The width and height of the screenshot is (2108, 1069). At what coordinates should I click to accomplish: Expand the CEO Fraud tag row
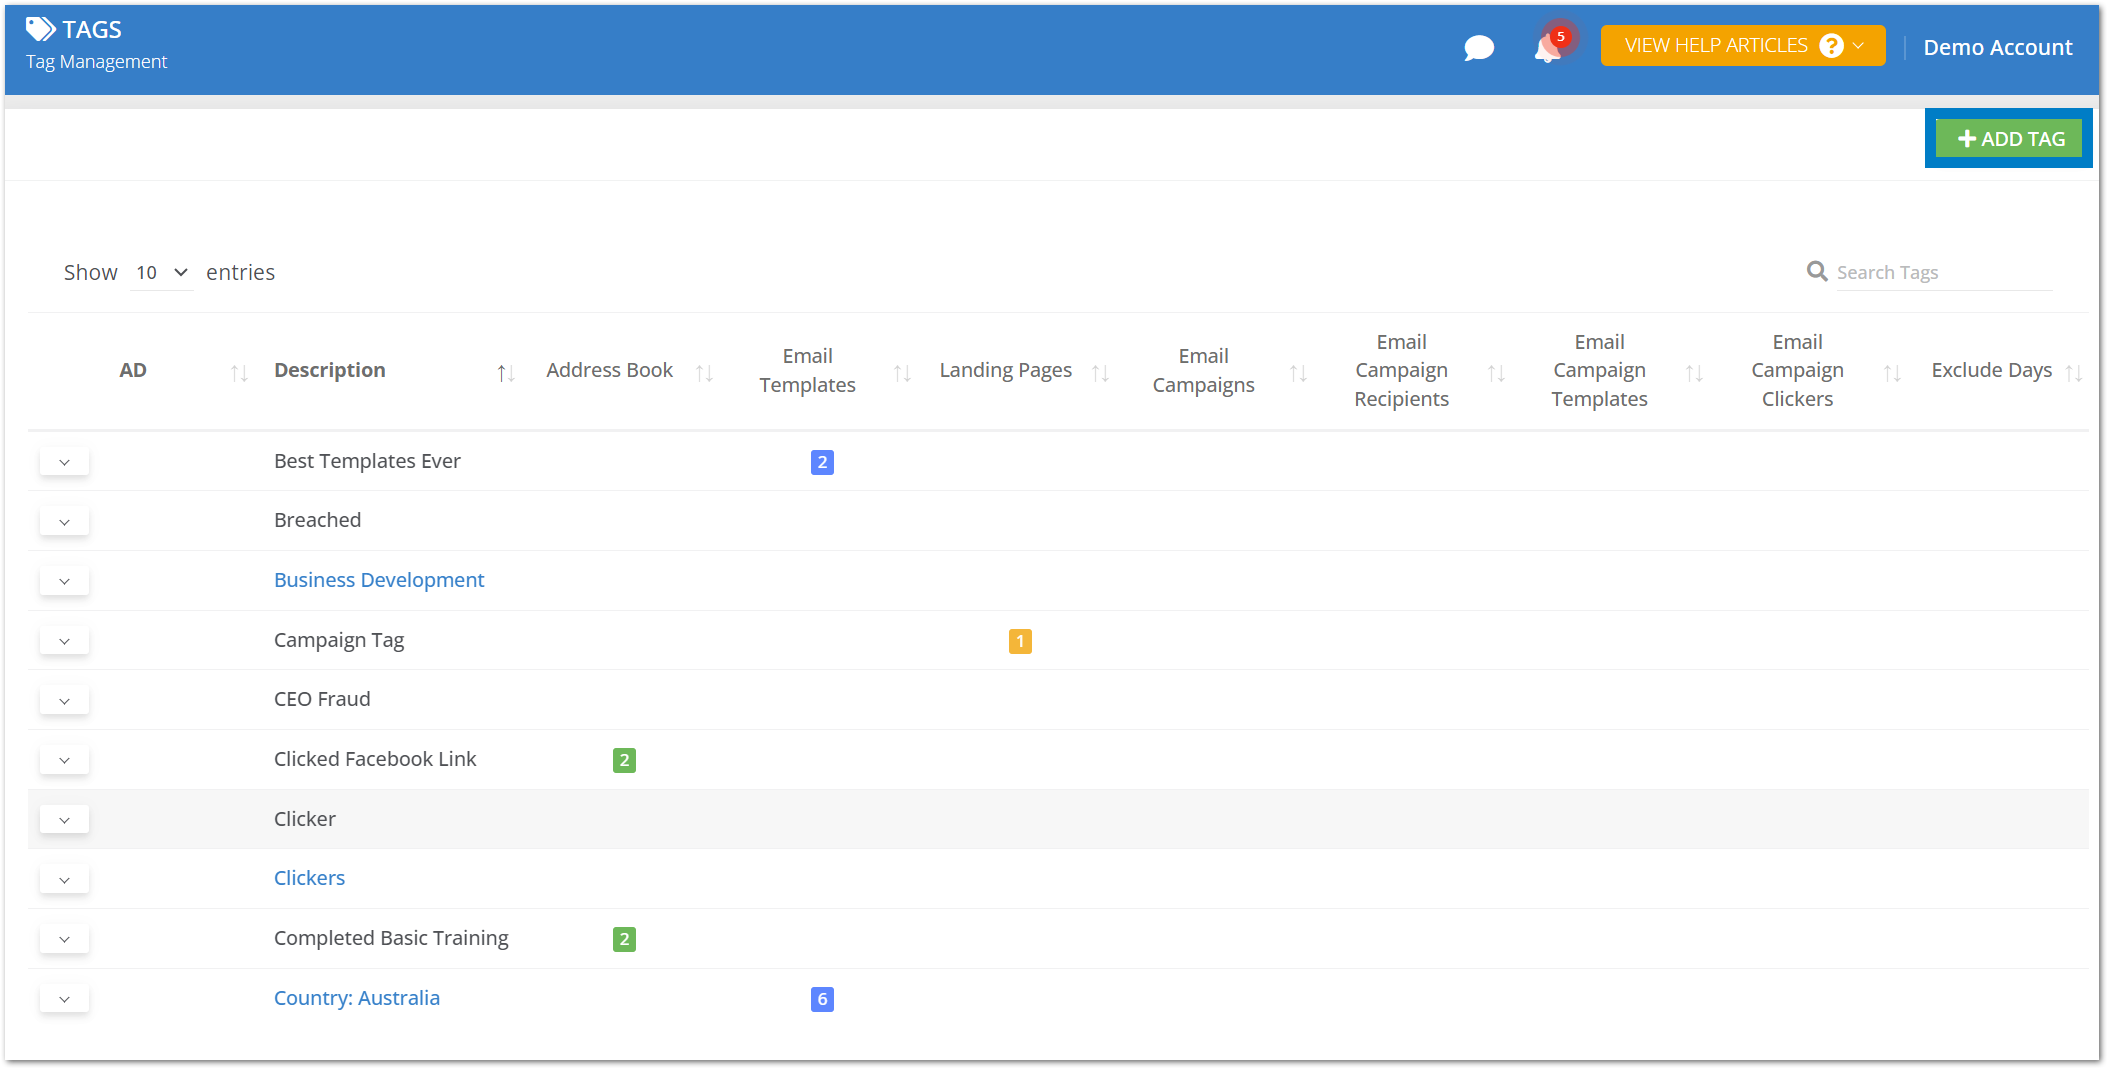click(x=64, y=700)
